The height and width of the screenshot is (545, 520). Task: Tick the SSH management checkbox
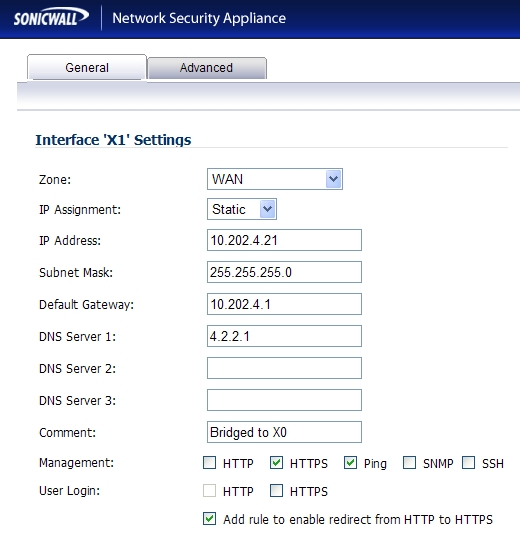pos(469,463)
